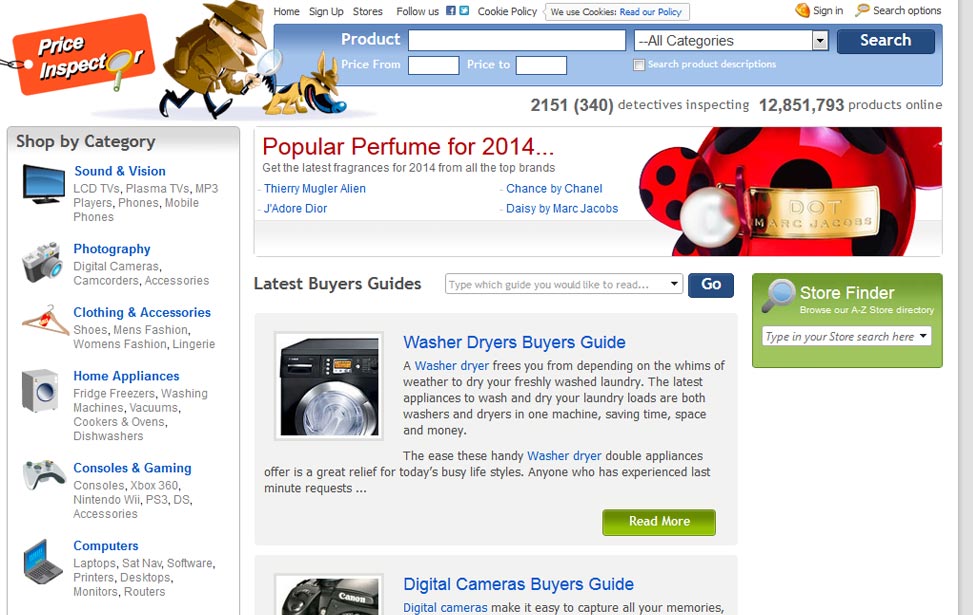Go to Home in top menu
This screenshot has width=973, height=615.
click(286, 11)
